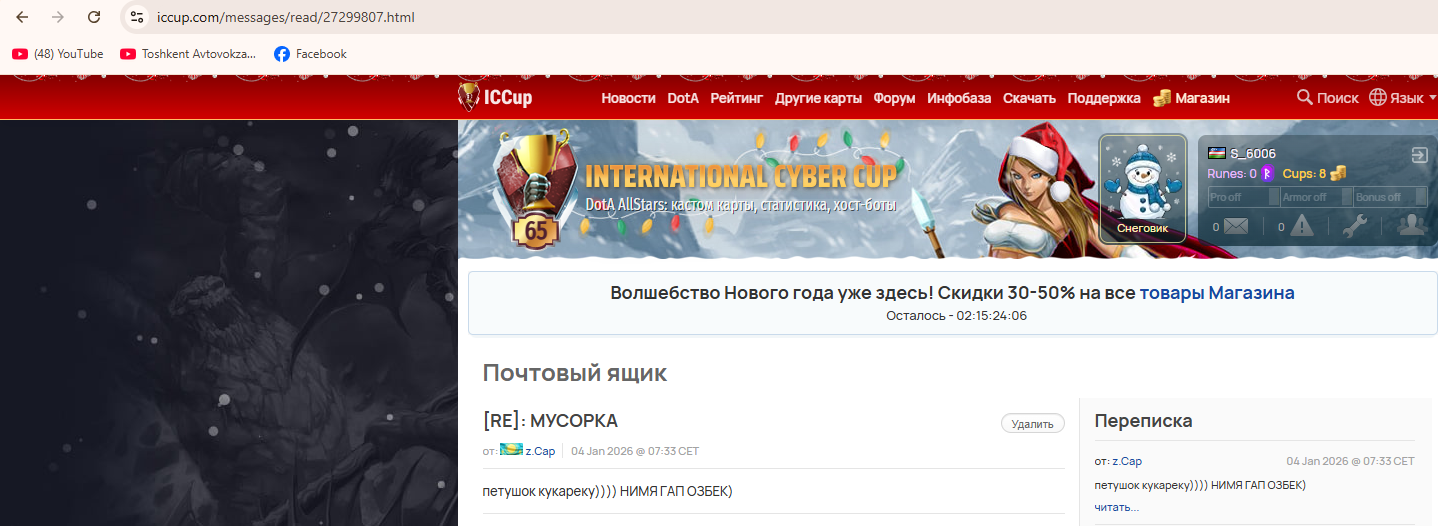
Task: Go to the Форум menu item
Action: pyautogui.click(x=894, y=98)
